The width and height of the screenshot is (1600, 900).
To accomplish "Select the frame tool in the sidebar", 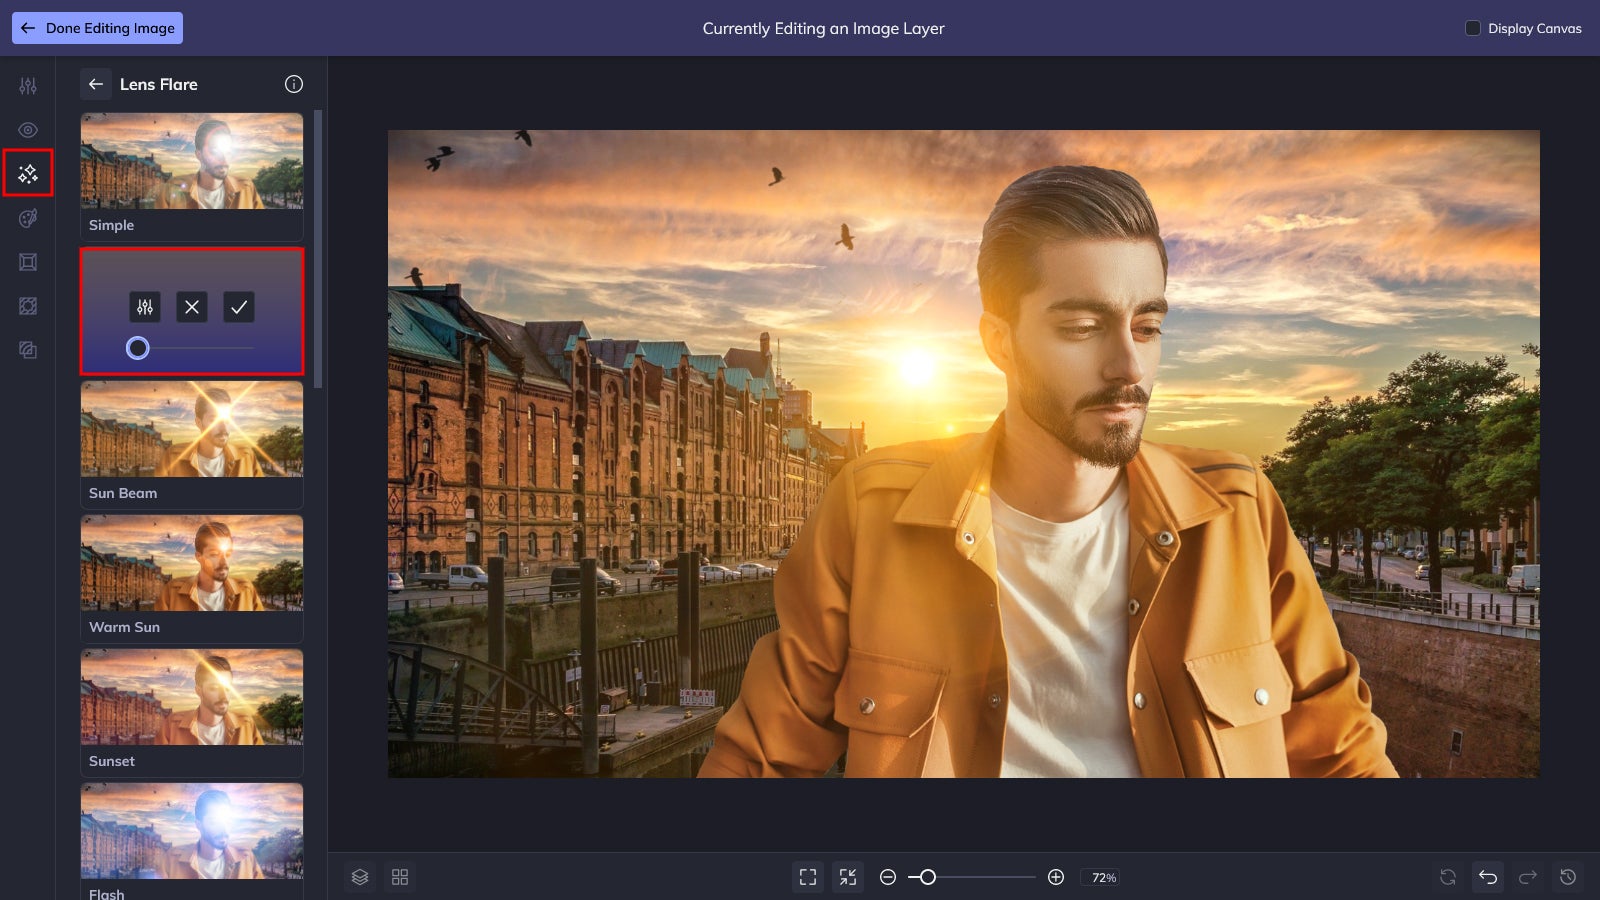I will coord(27,262).
